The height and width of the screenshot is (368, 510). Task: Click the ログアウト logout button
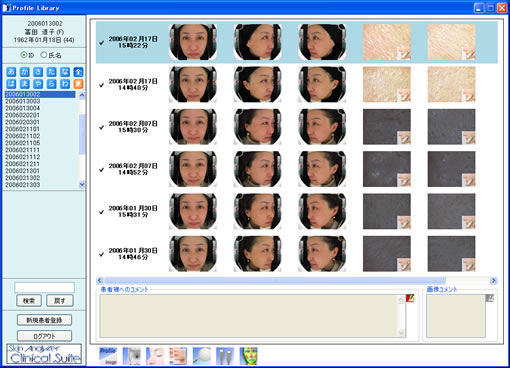pyautogui.click(x=44, y=336)
